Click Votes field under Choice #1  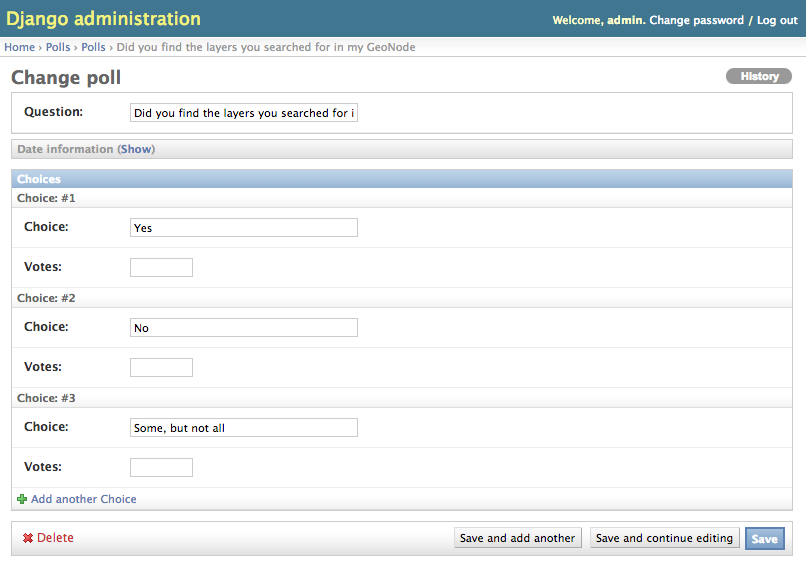click(x=161, y=267)
